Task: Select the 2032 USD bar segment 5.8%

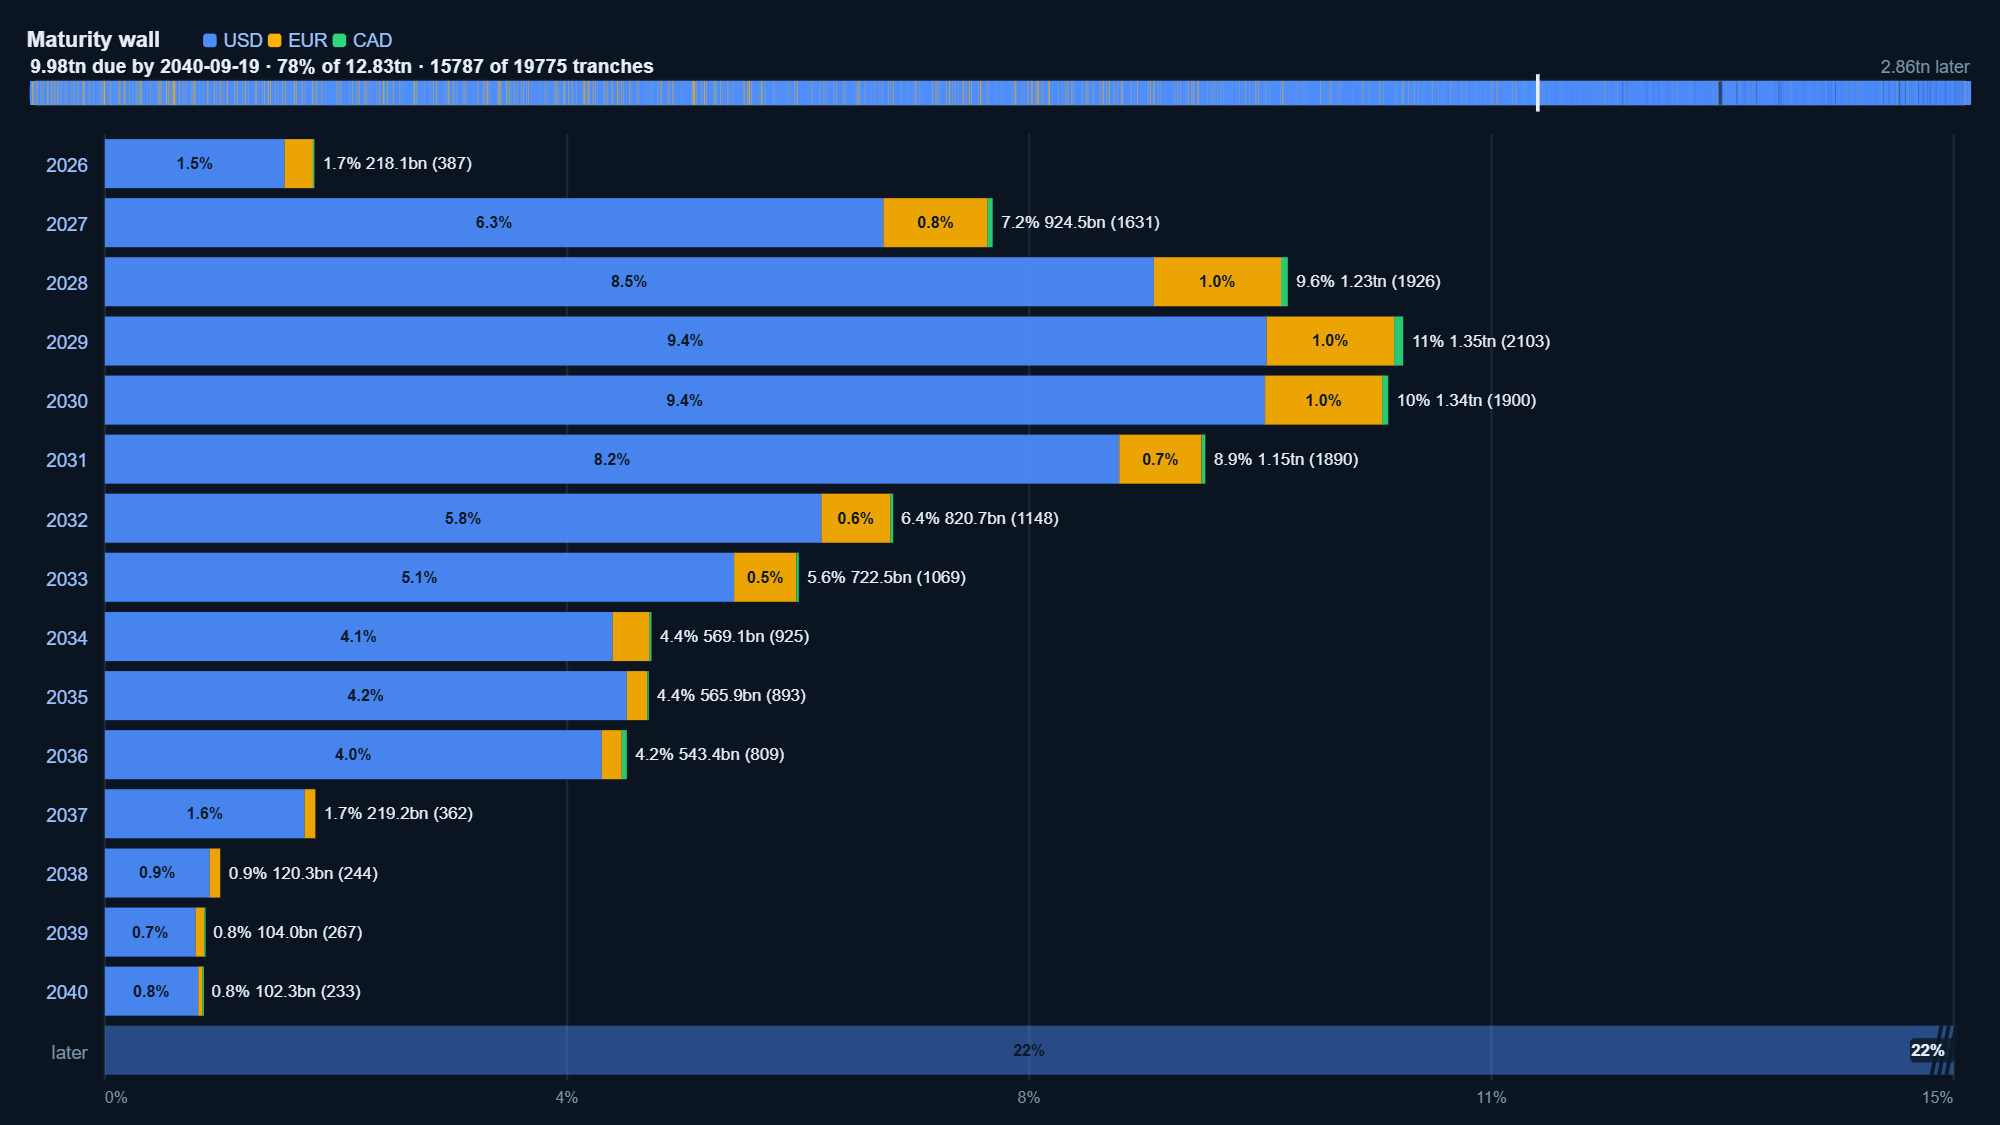Action: click(463, 518)
